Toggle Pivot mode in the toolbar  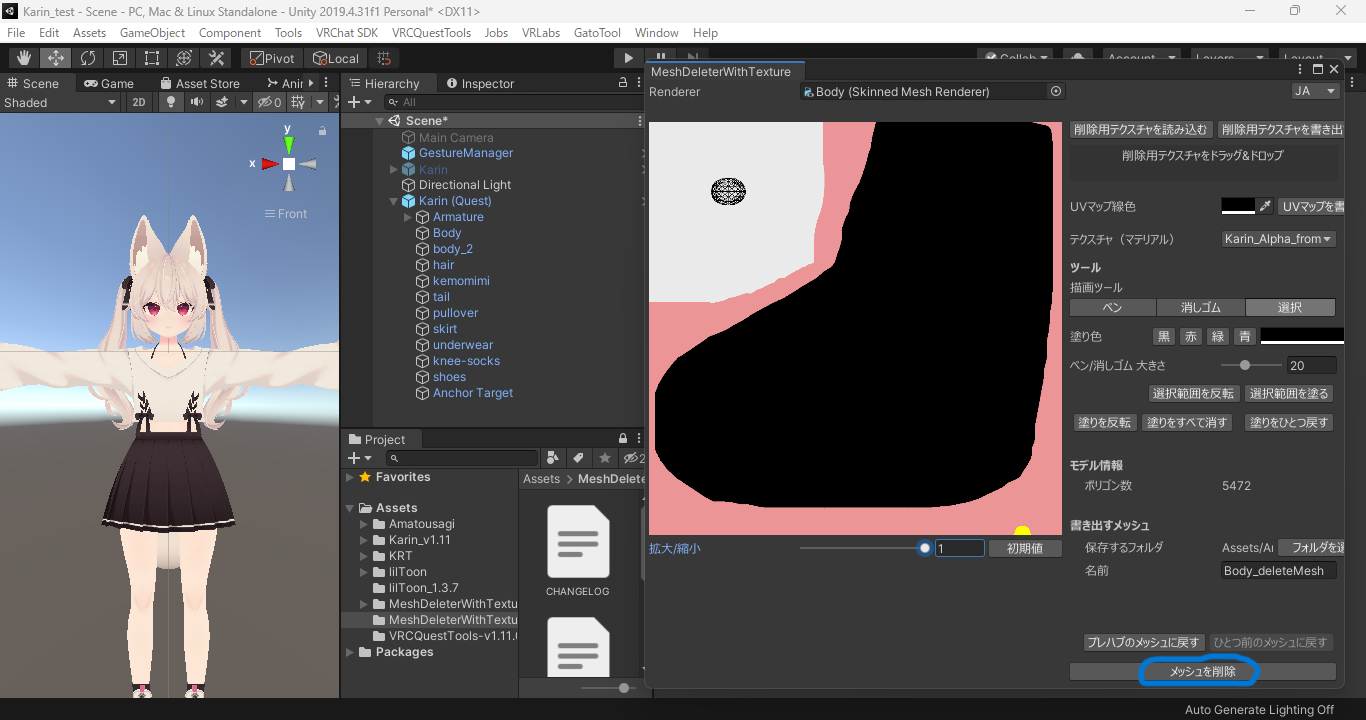coord(270,58)
